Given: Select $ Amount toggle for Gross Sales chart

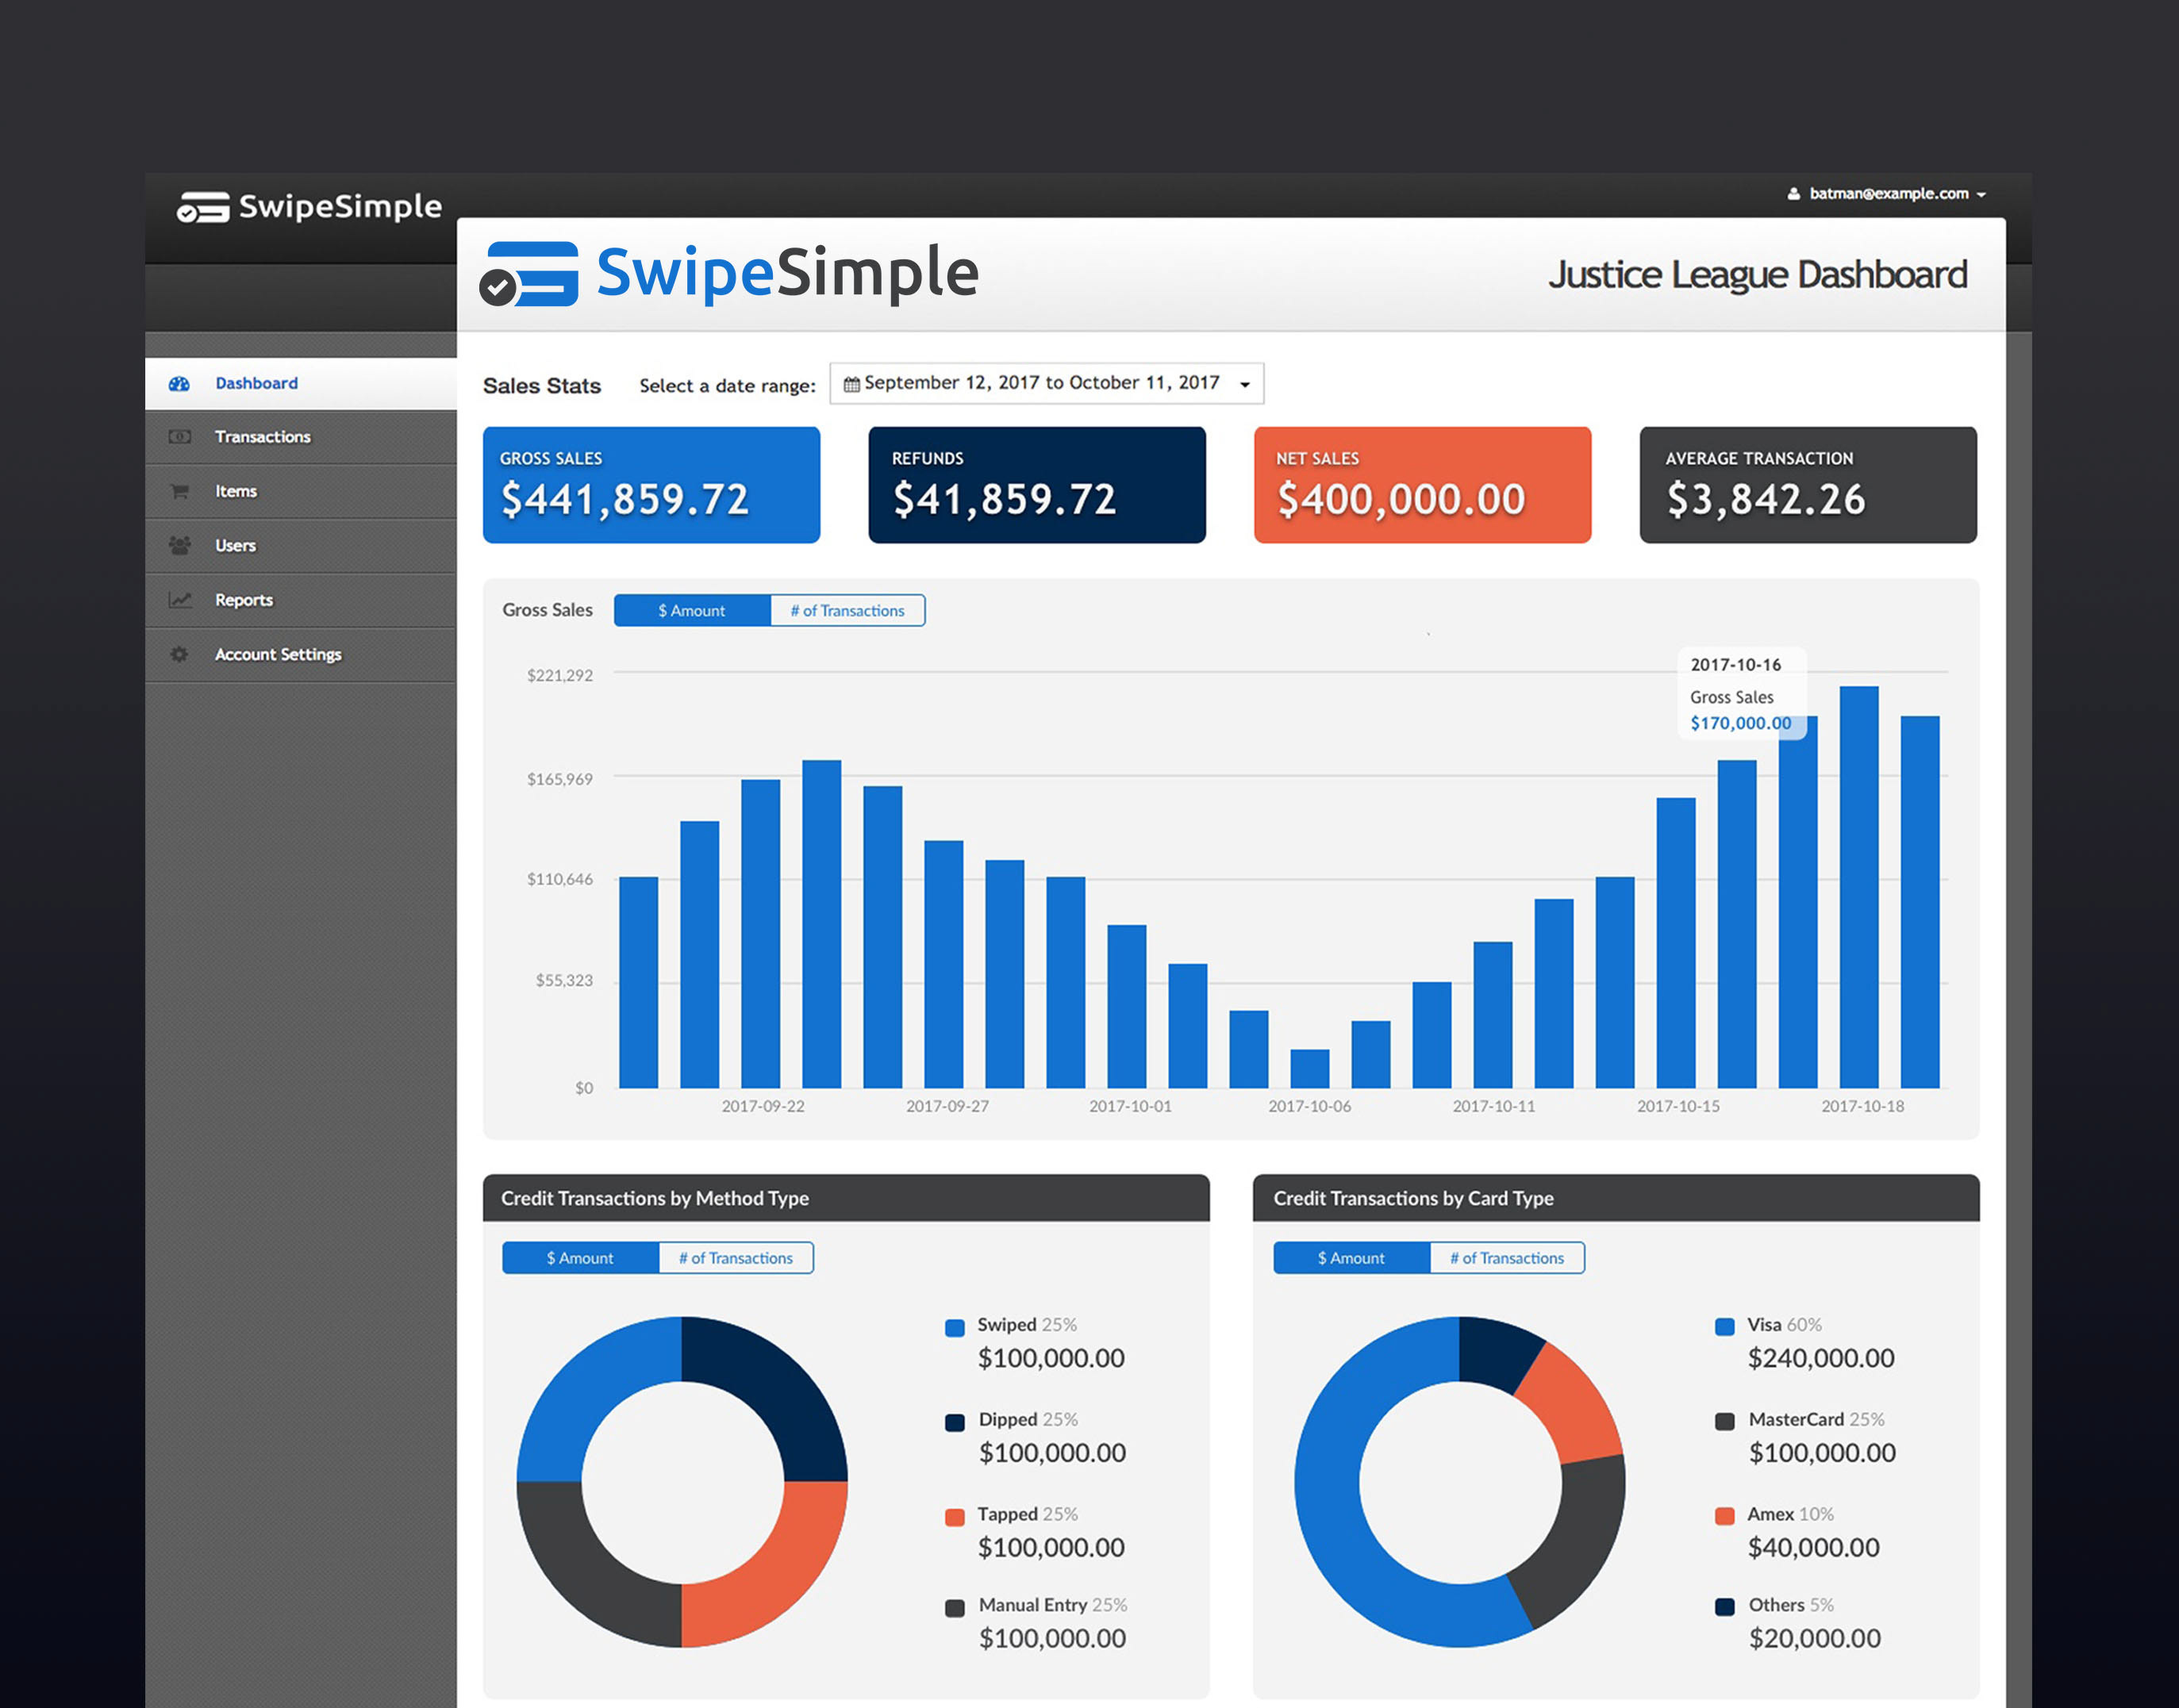Looking at the screenshot, I should [692, 611].
